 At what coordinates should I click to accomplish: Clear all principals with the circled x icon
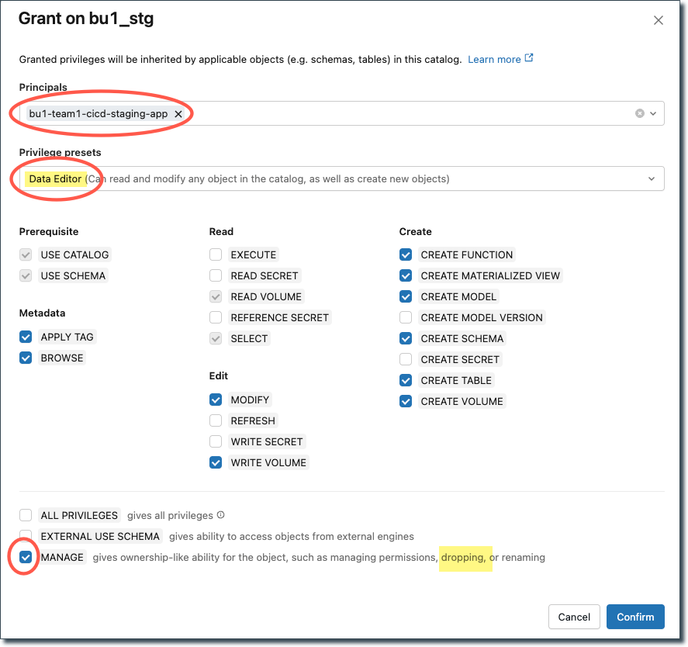(x=640, y=114)
